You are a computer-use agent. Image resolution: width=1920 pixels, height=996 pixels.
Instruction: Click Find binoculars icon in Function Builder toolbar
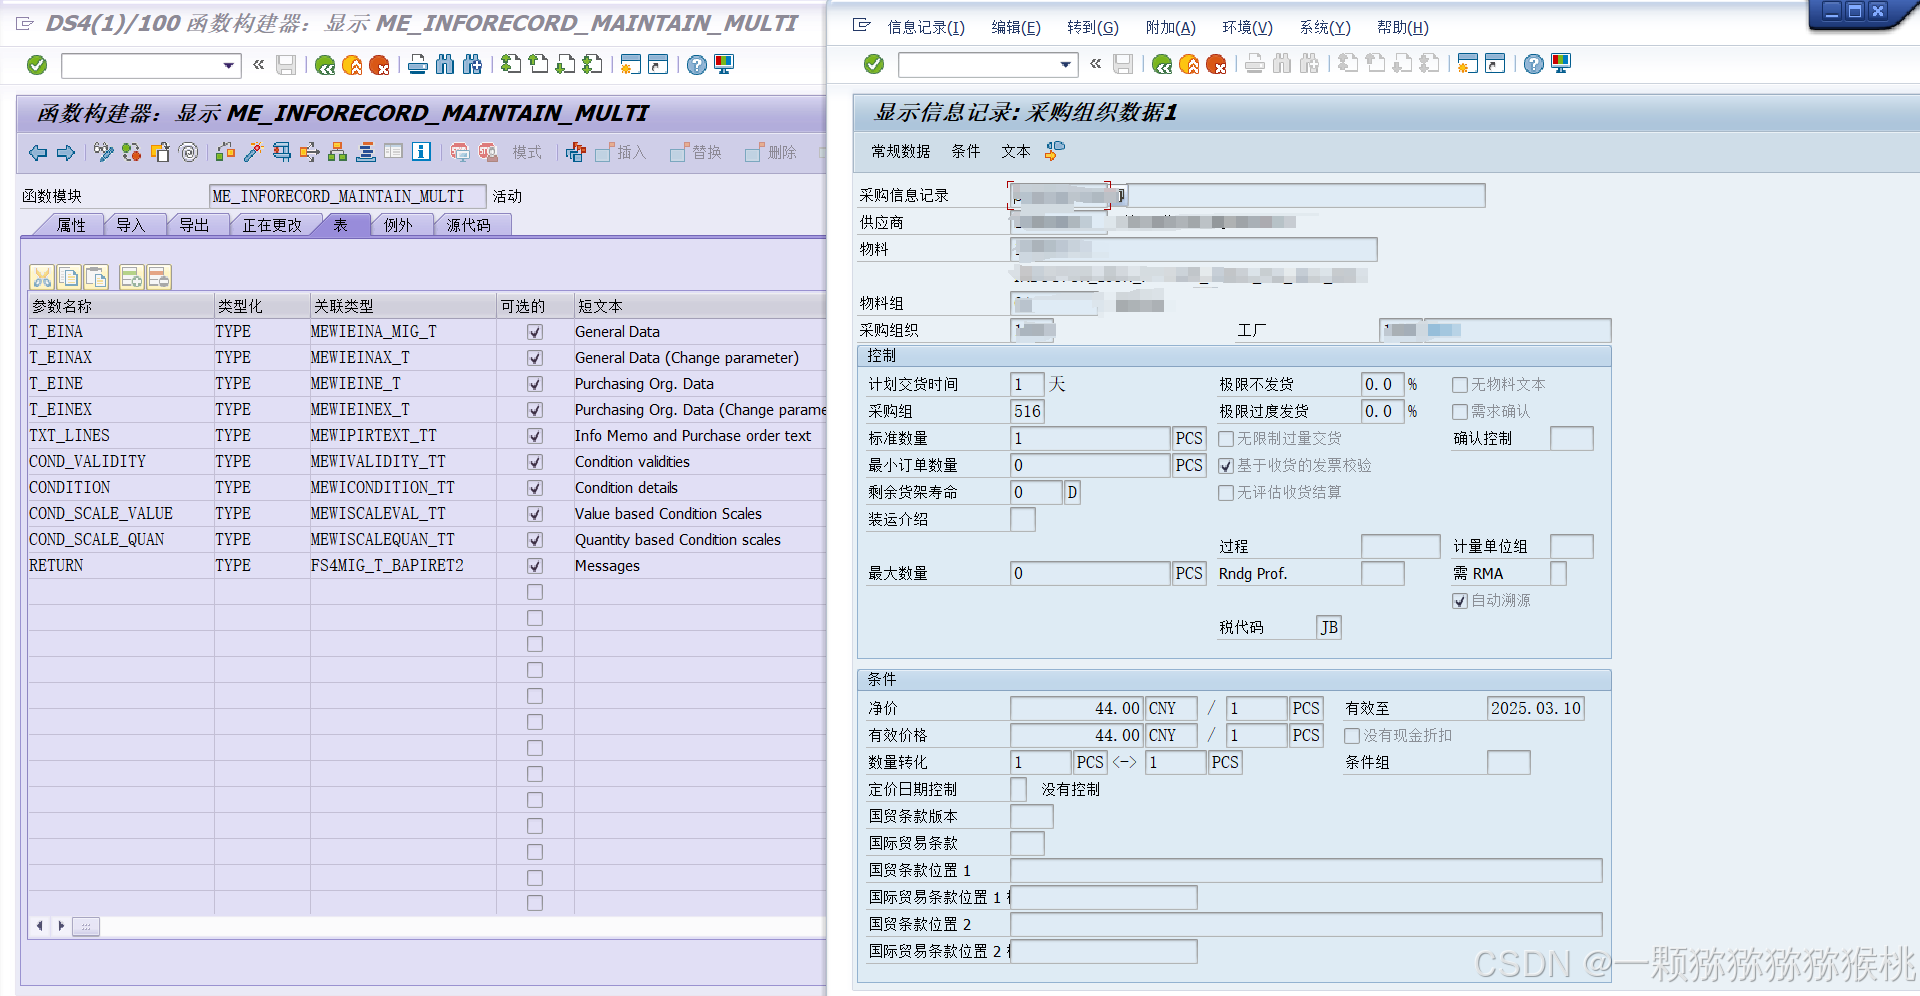445,65
